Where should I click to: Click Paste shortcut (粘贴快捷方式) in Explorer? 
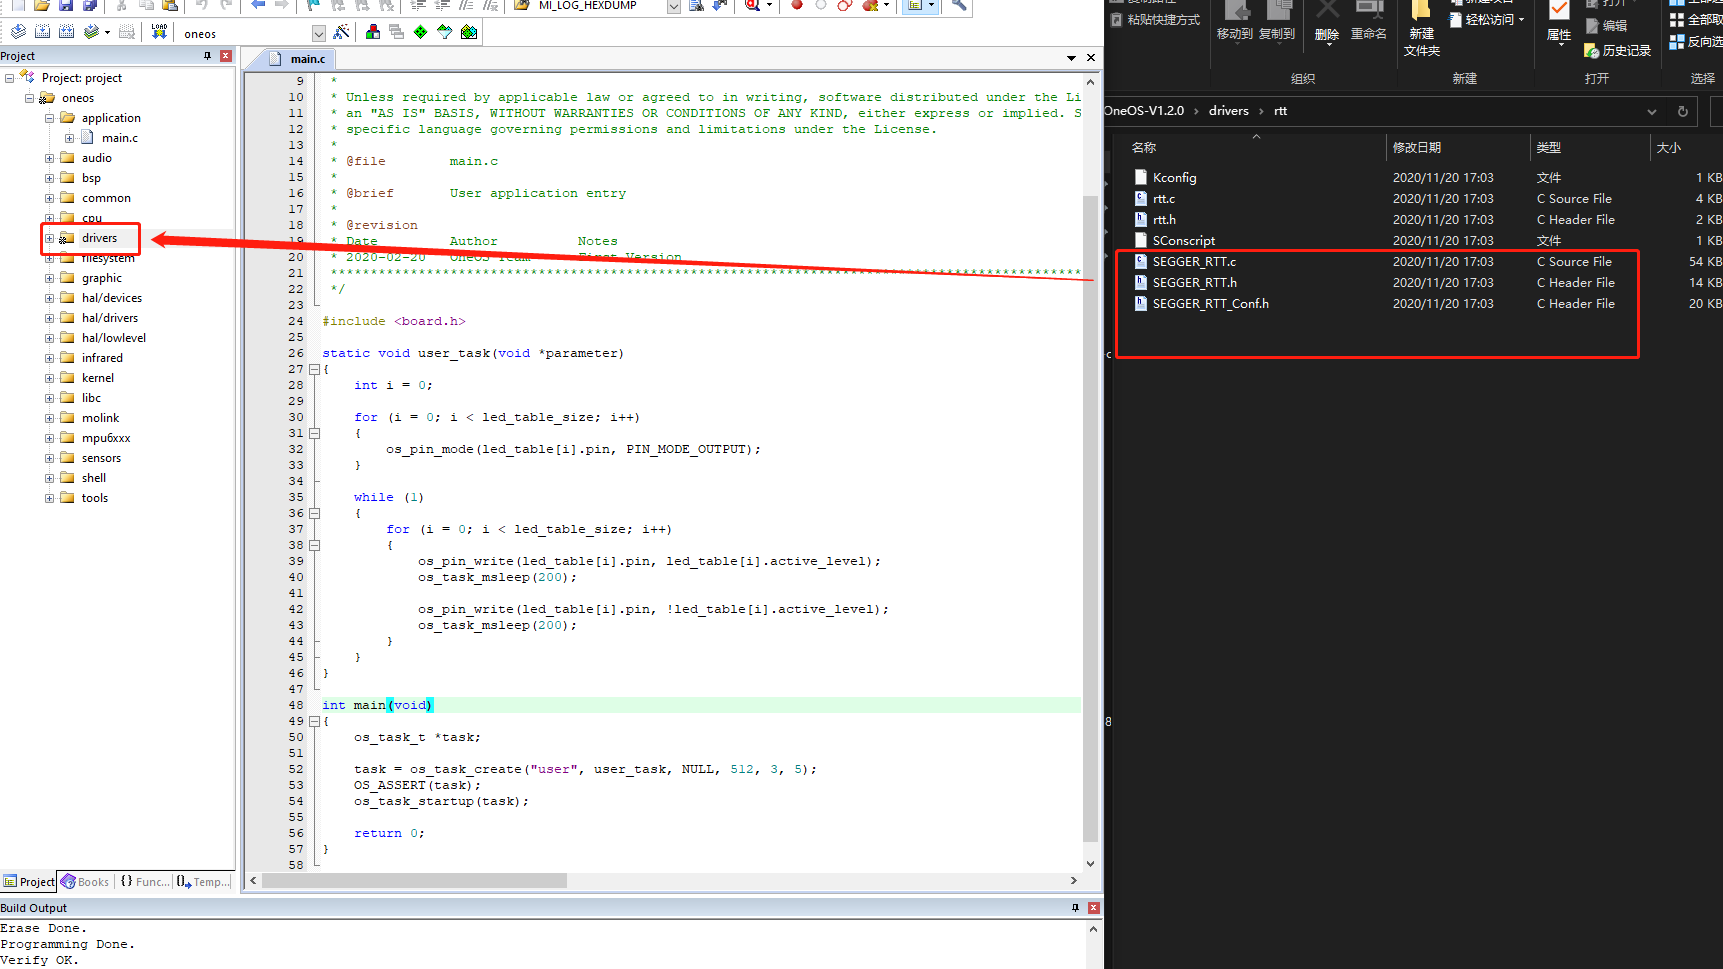pos(1155,20)
